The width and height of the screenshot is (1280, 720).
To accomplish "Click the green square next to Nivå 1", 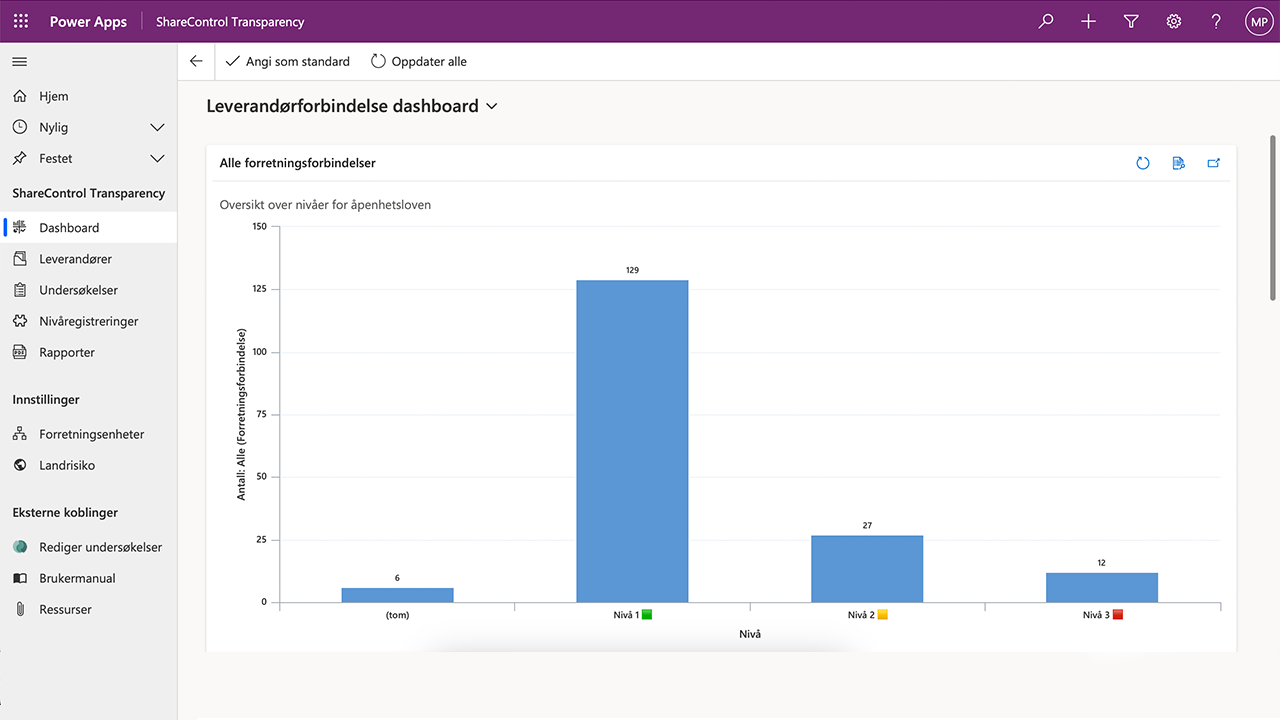I will click(649, 614).
